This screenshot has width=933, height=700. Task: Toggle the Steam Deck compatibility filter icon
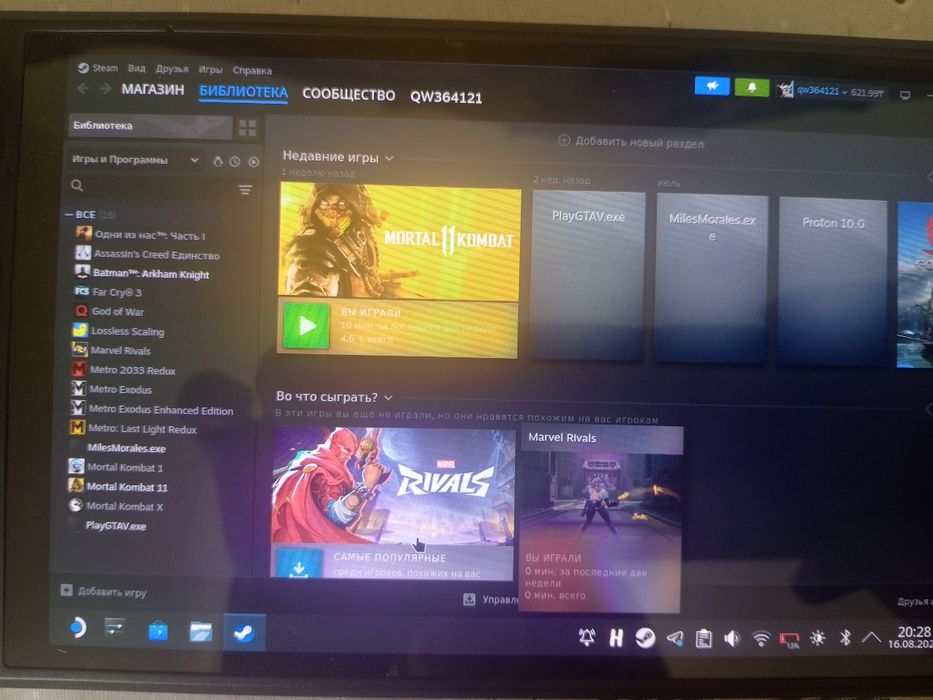pos(218,161)
